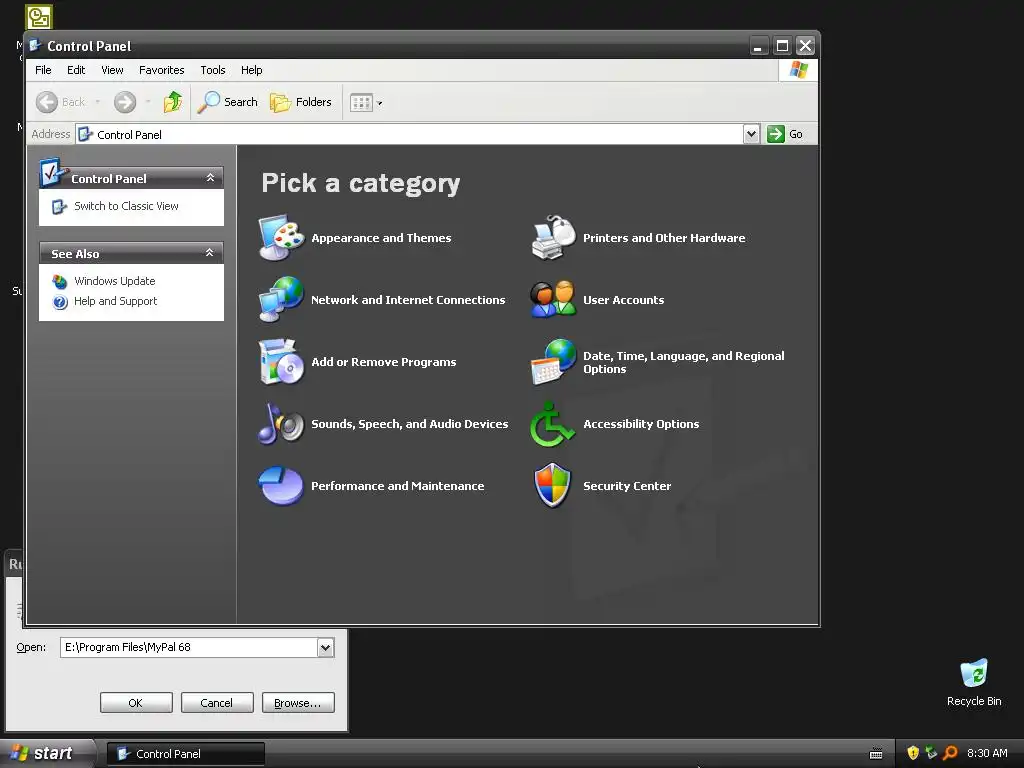Screen dimensions: 1024x768
Task: Open the Help menu
Action: click(x=251, y=70)
